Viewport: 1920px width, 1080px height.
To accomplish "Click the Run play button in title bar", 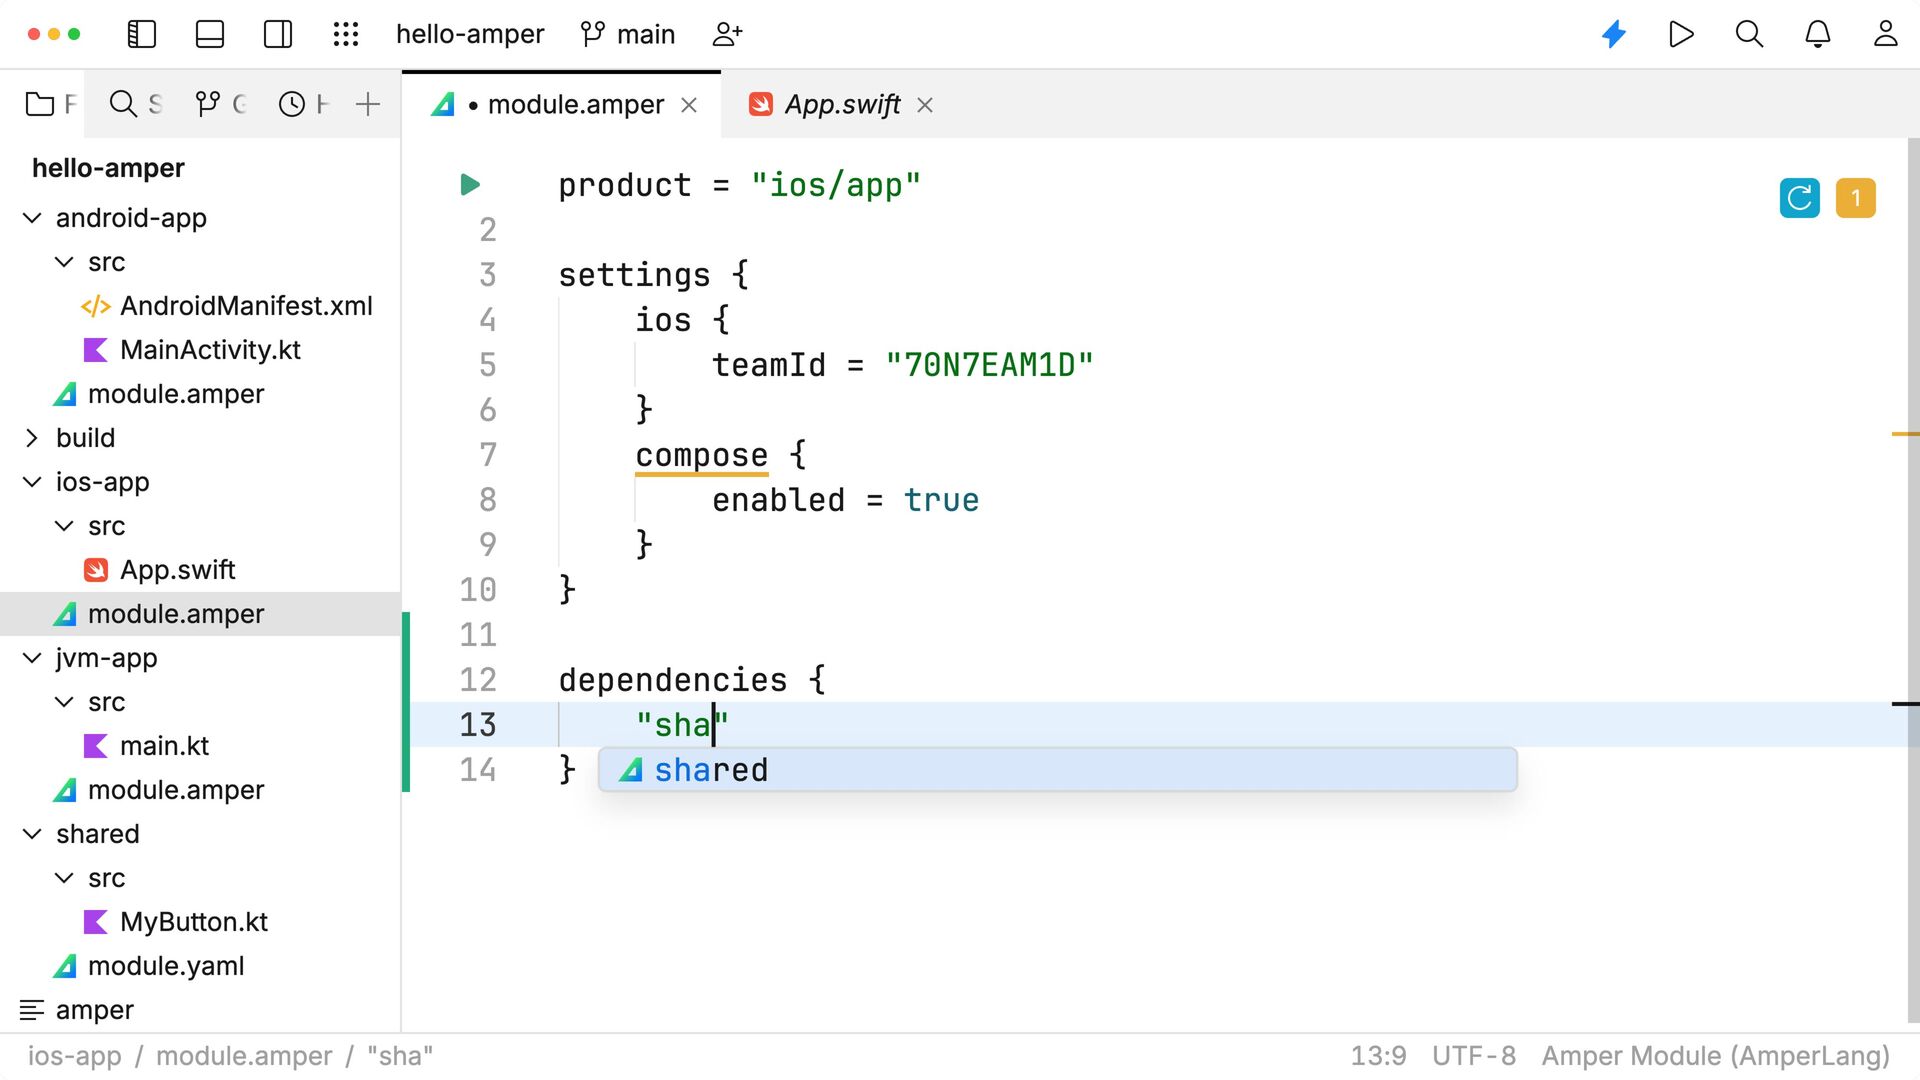I will coord(1682,34).
